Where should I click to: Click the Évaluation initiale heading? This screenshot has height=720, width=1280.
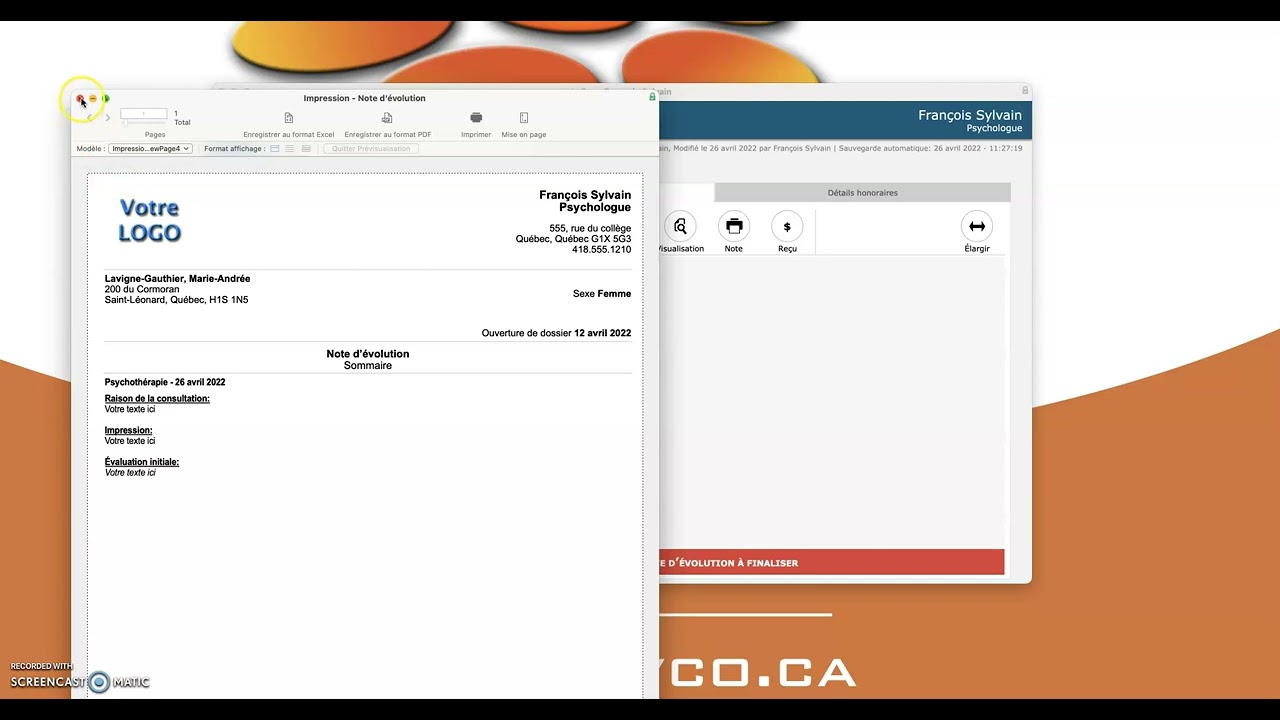pyautogui.click(x=142, y=462)
